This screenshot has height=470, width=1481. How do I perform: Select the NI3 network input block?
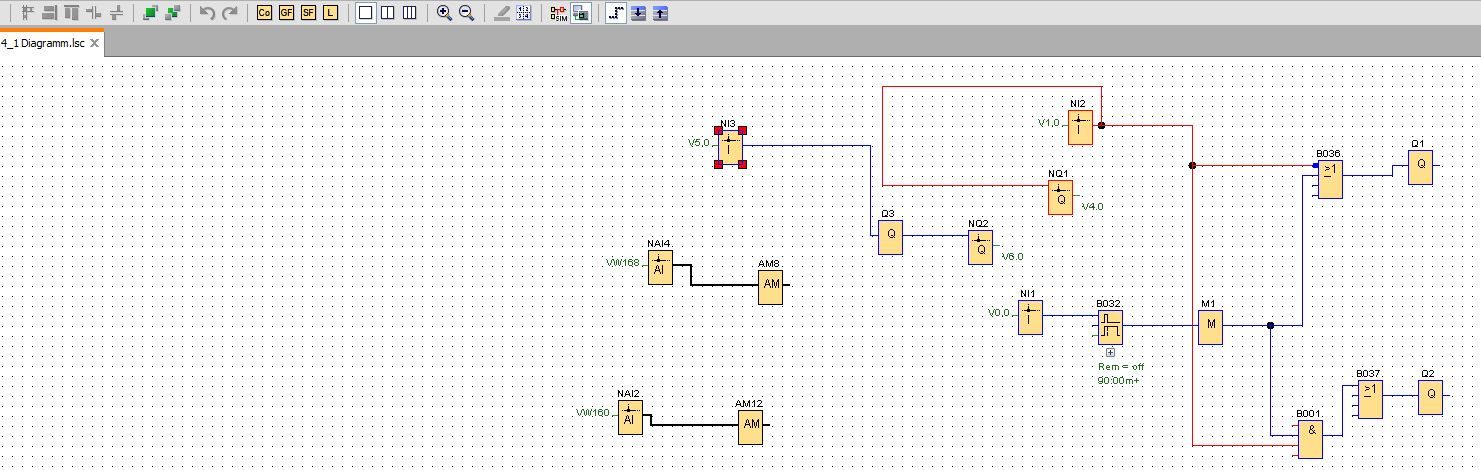point(730,147)
